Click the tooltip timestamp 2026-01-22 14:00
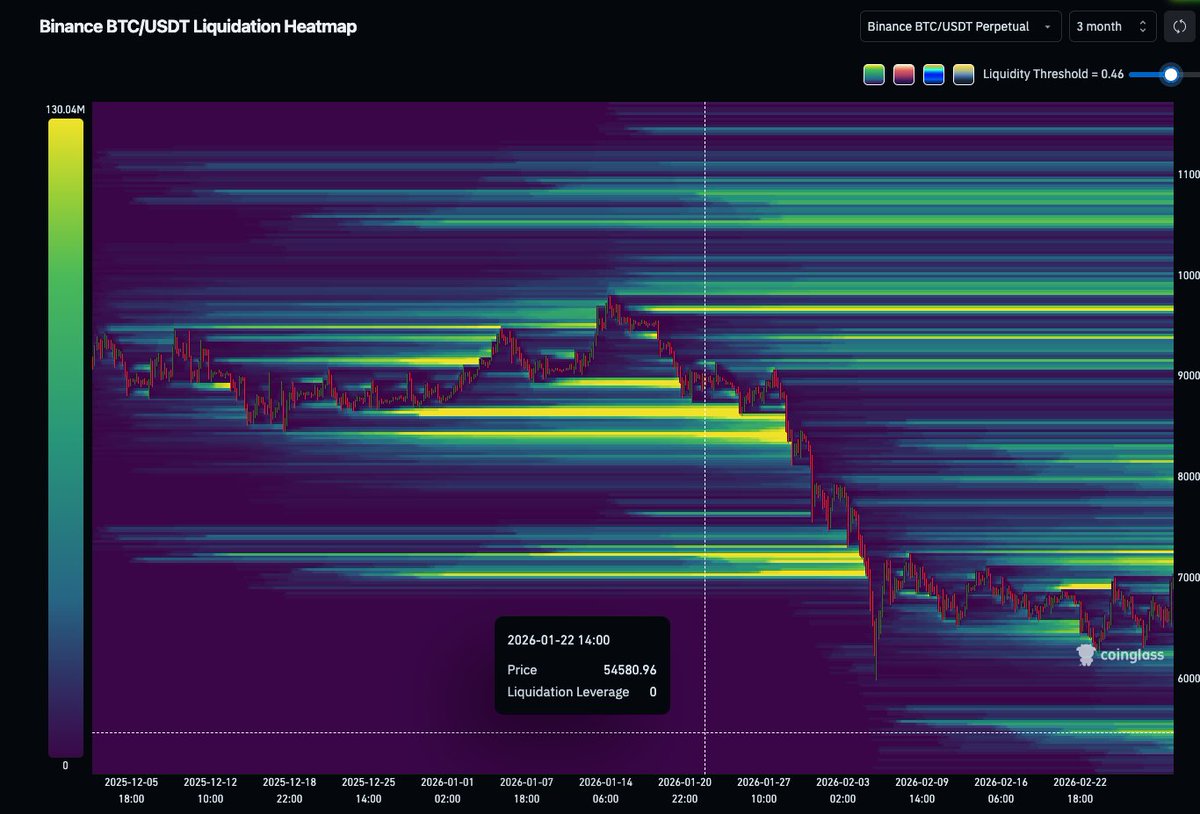The image size is (1200, 814). click(x=559, y=641)
